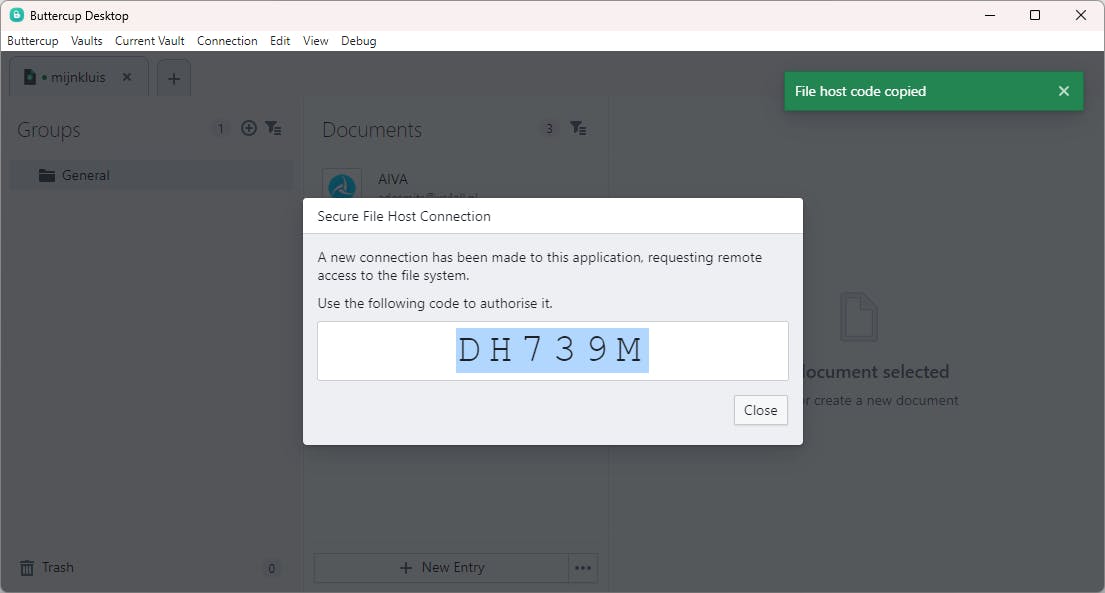This screenshot has width=1105, height=593.
Task: Add a new group with plus icon
Action: click(249, 128)
